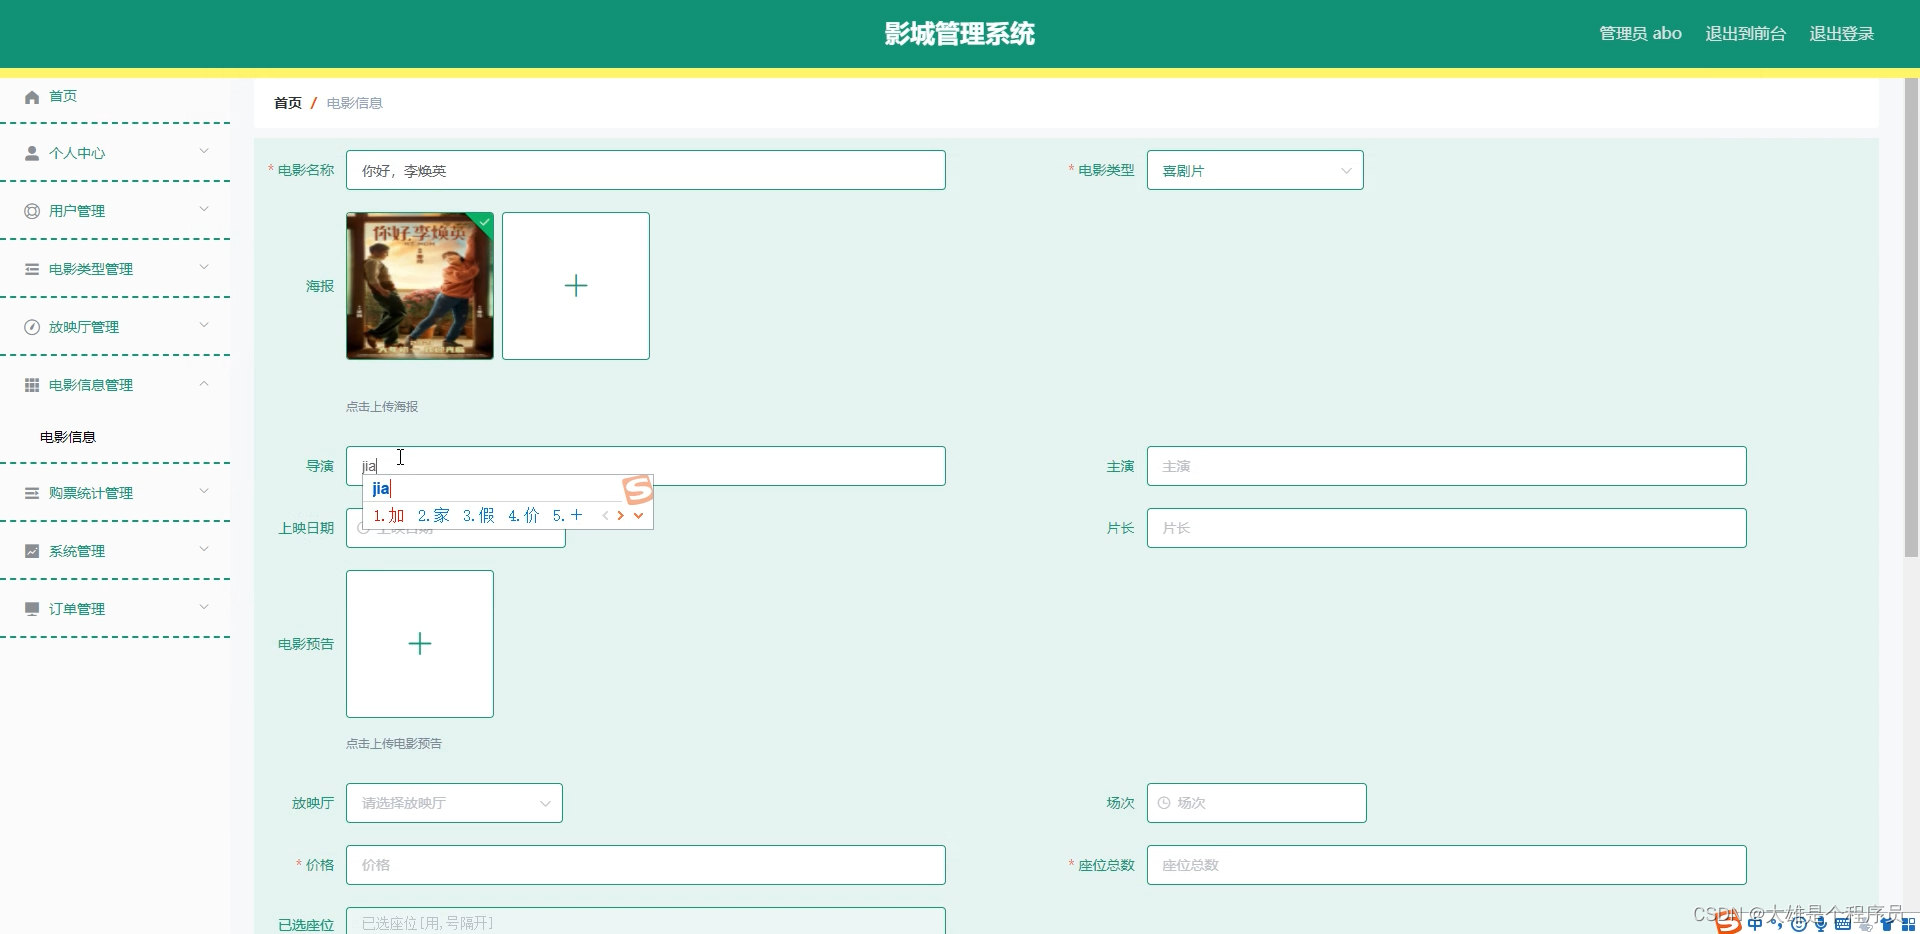Toggle the 中 language mode tray icon
Screen dimensions: 1920x934
[1755, 924]
